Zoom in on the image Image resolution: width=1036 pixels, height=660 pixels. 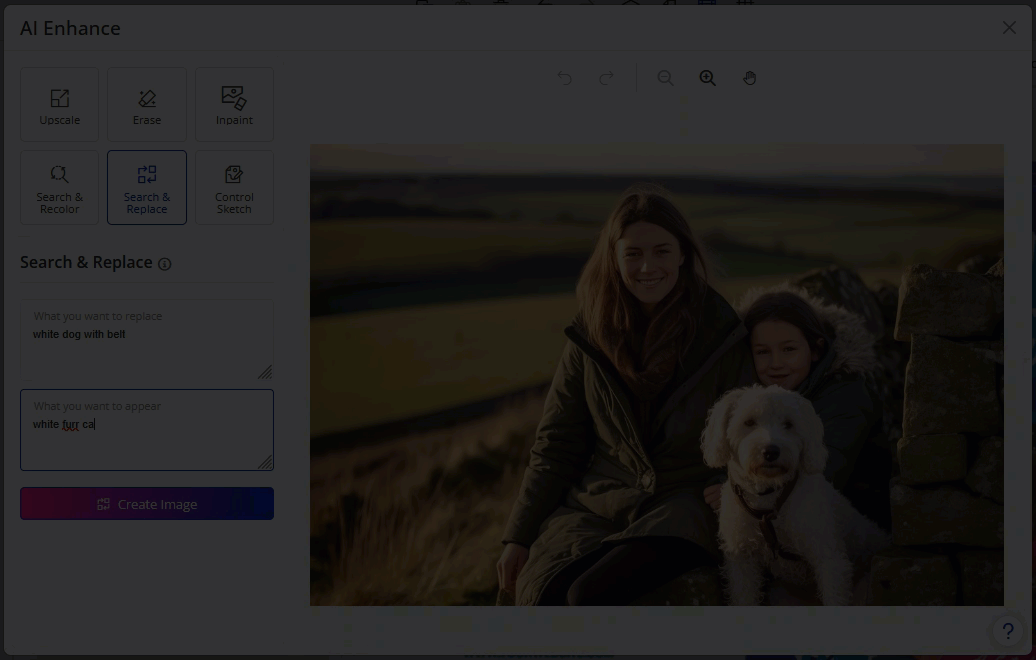point(708,78)
